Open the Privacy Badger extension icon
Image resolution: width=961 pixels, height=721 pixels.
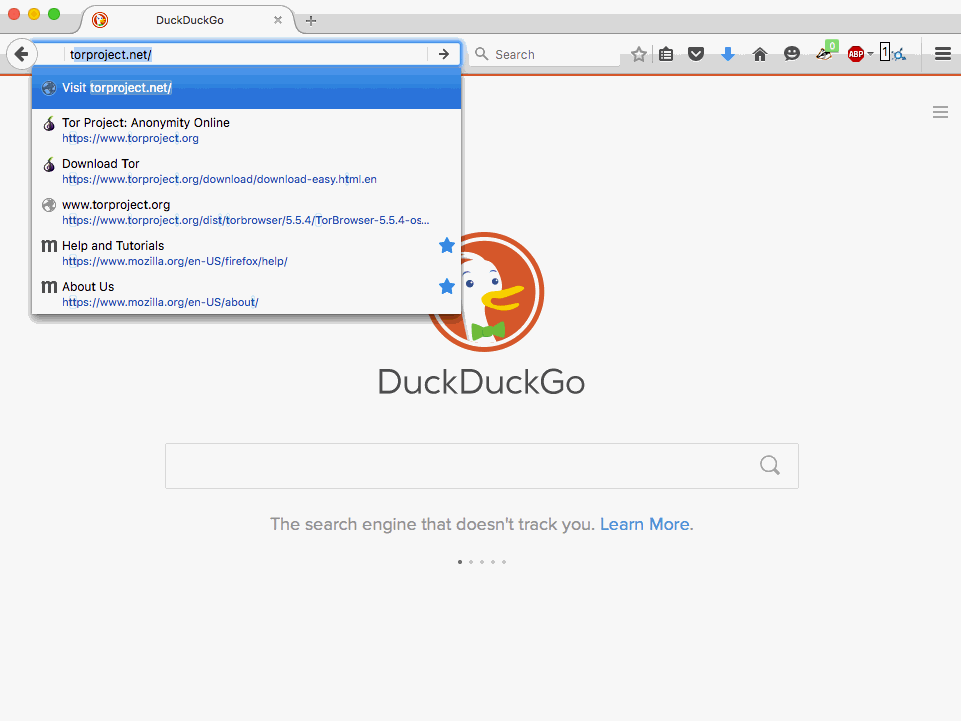point(826,52)
